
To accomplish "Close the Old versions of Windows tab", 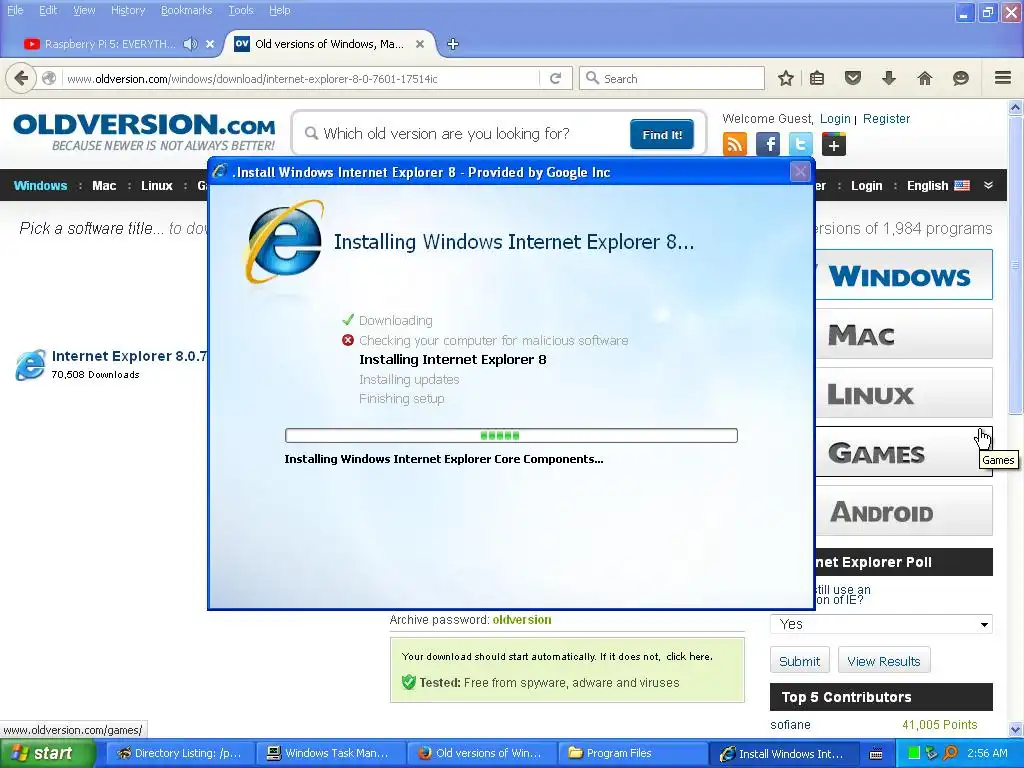I will click(x=420, y=44).
